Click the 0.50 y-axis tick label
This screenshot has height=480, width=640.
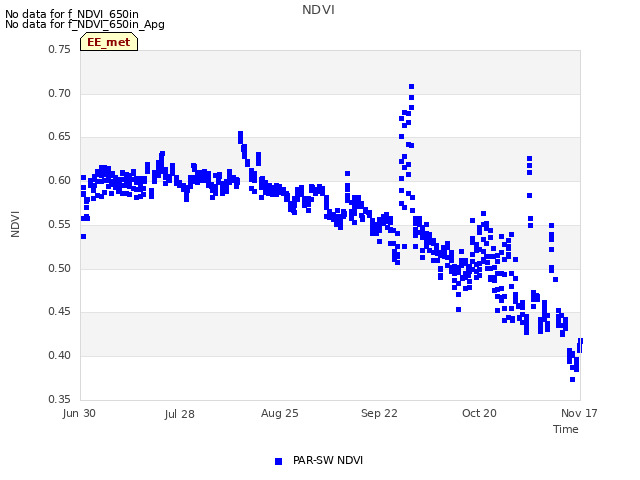59,268
